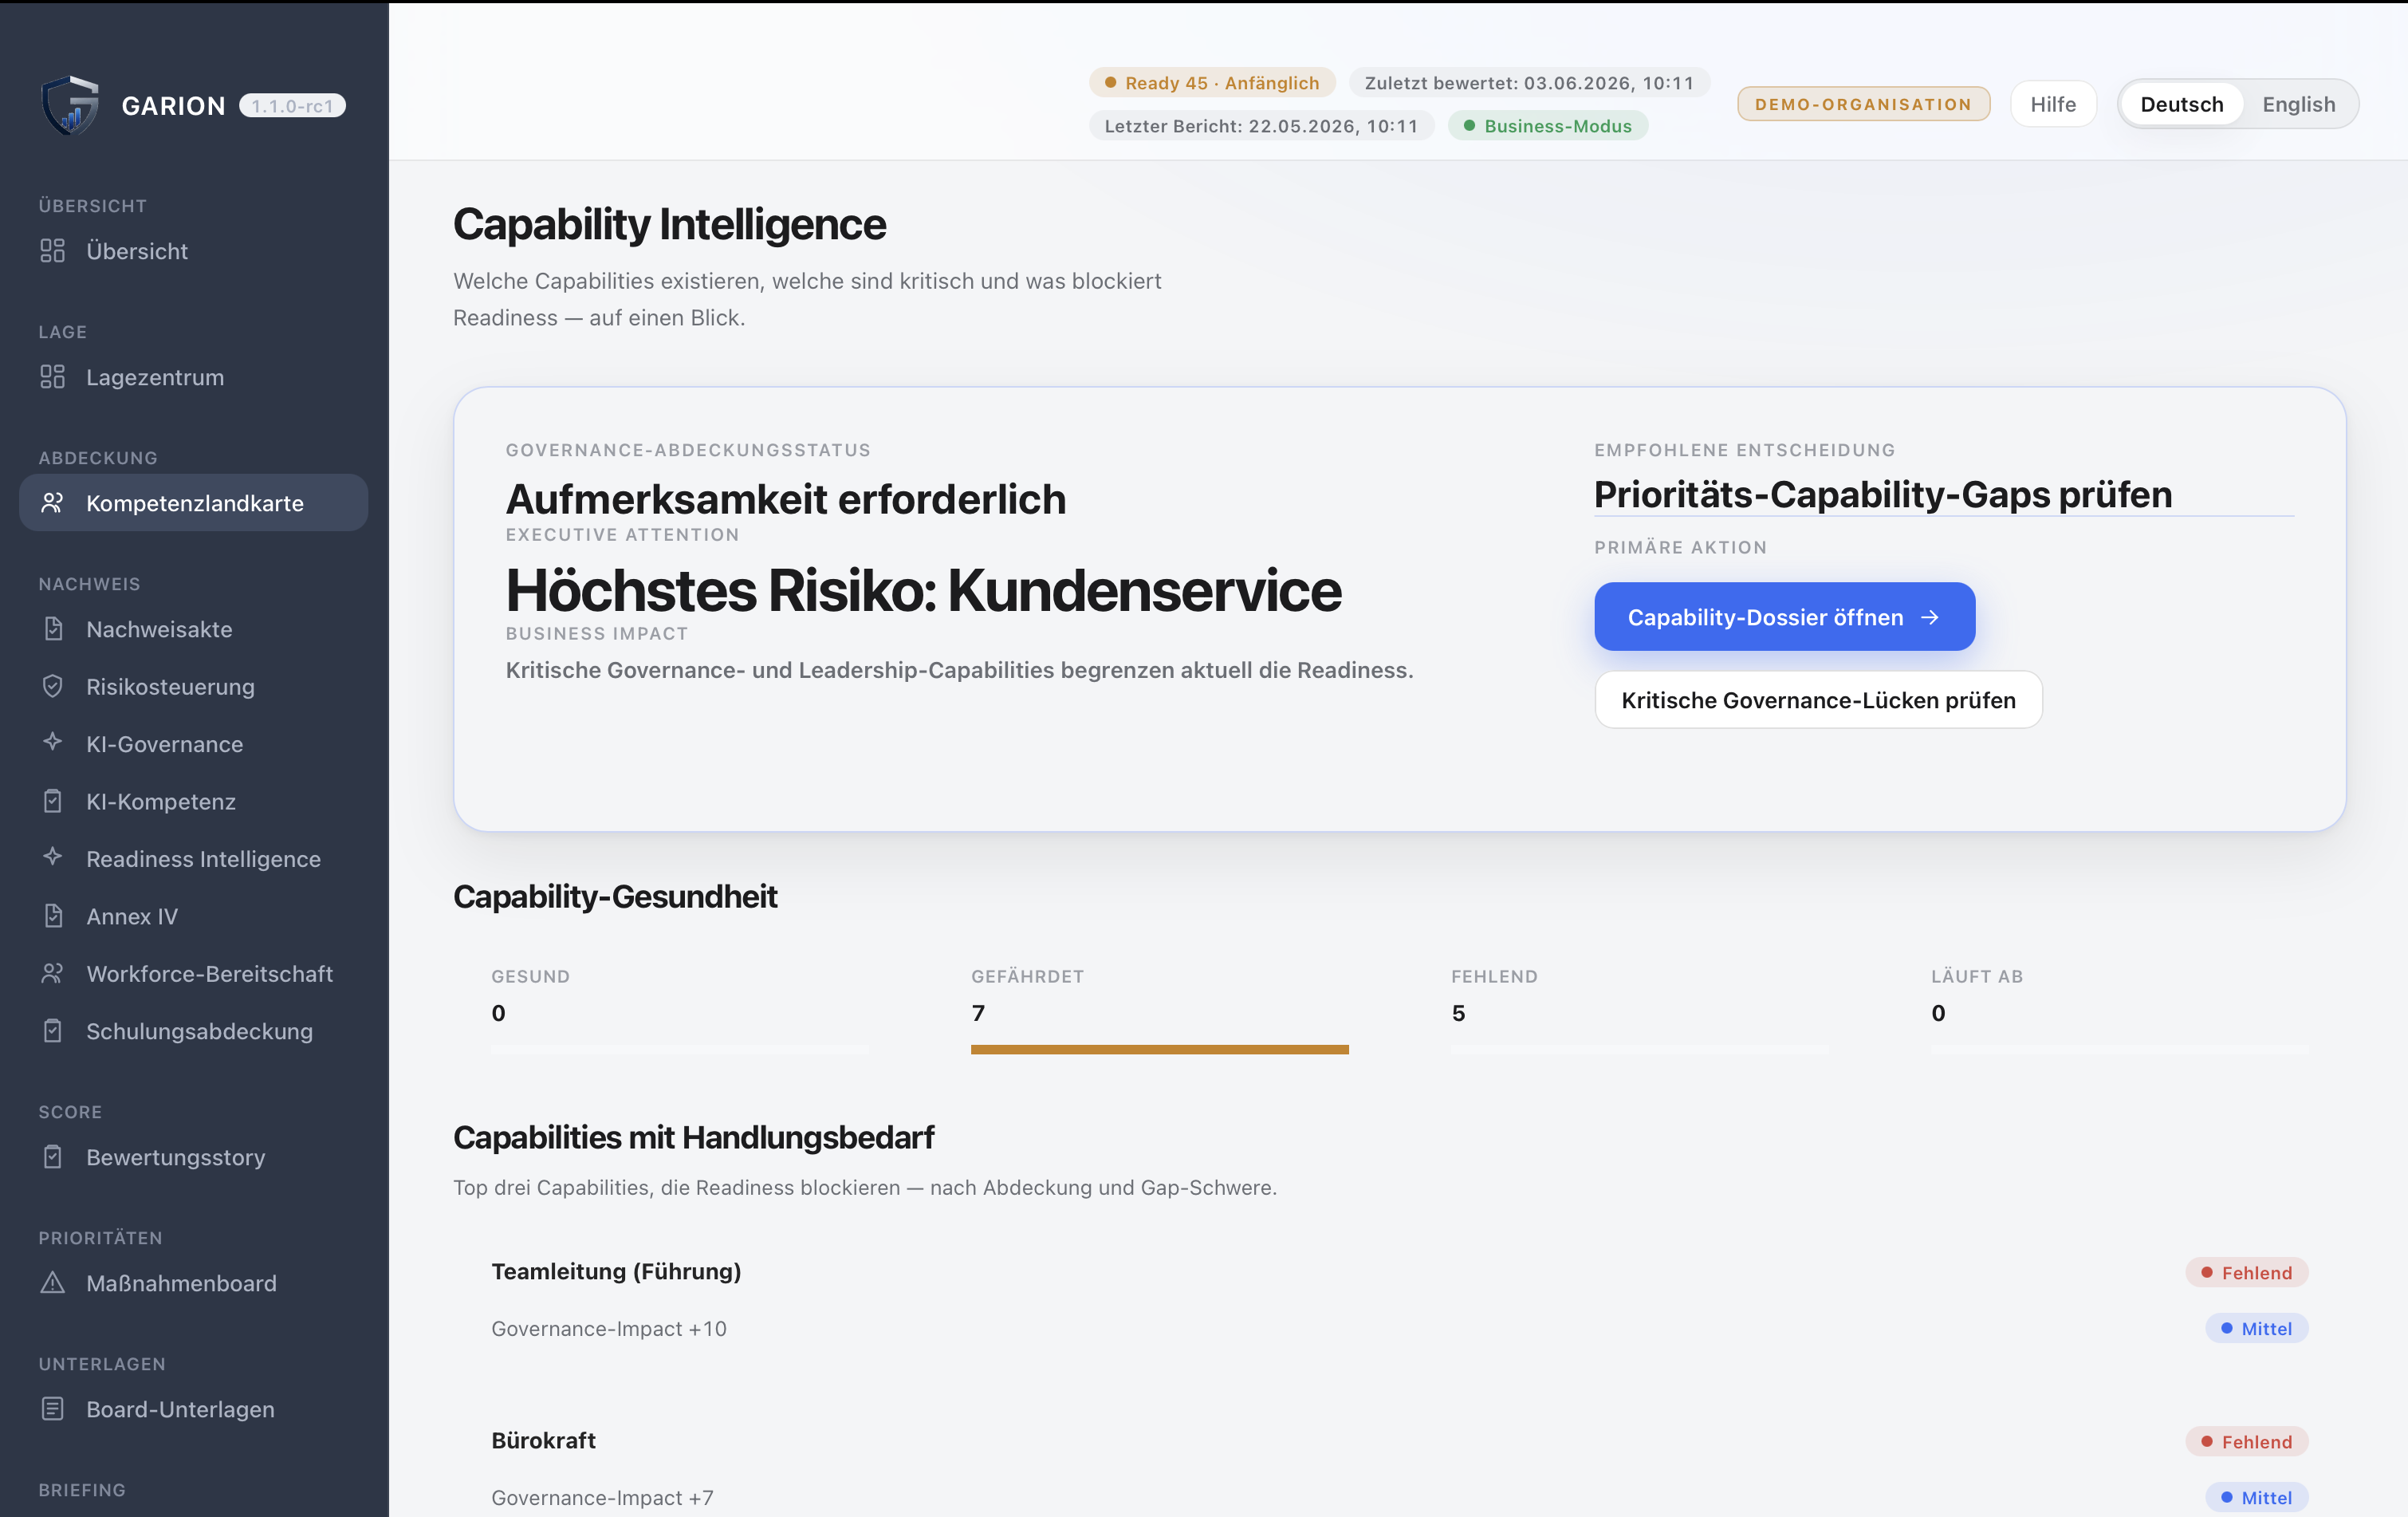Click the Hilfe button
The height and width of the screenshot is (1517, 2408).
[2053, 104]
